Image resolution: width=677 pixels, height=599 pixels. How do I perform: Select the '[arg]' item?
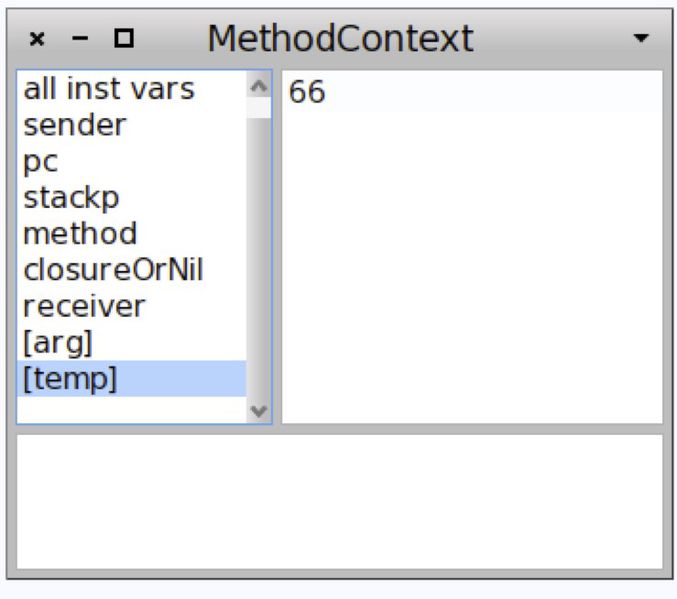pos(57,343)
